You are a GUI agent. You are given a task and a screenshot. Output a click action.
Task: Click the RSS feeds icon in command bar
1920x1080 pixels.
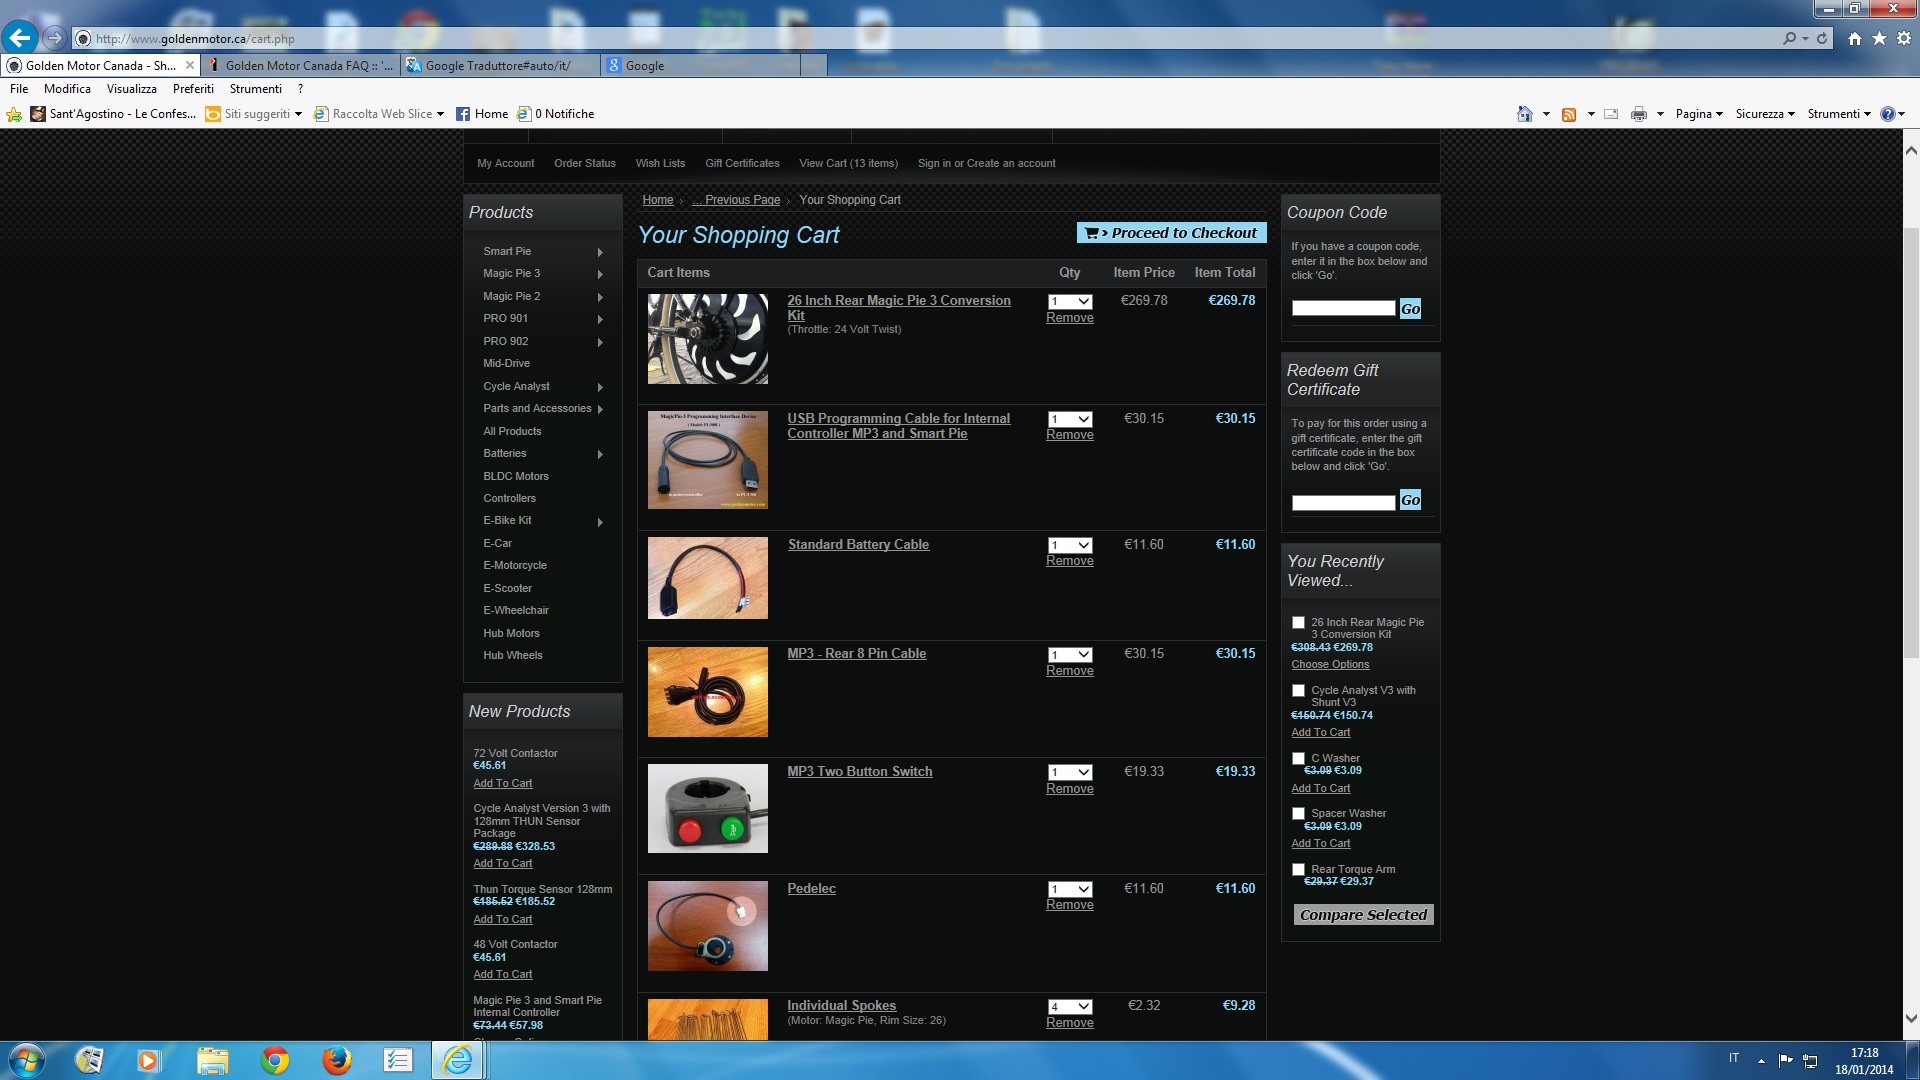1569,114
